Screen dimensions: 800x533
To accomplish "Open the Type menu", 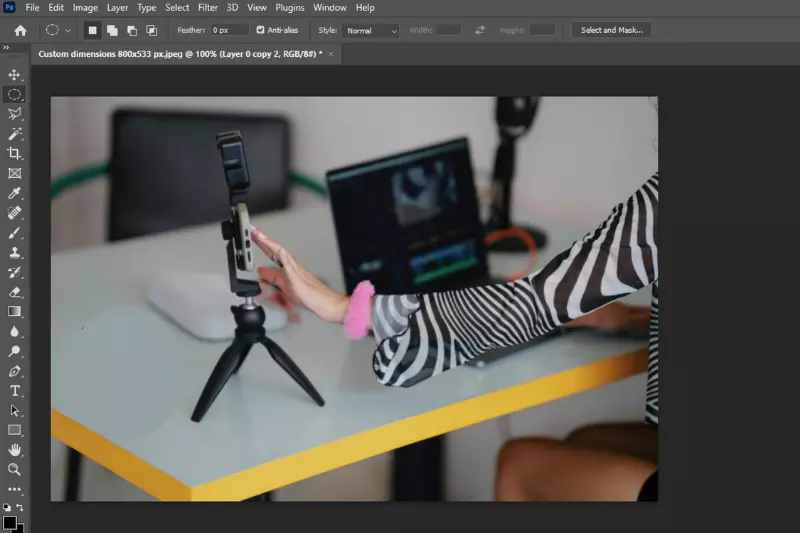I will tap(146, 8).
